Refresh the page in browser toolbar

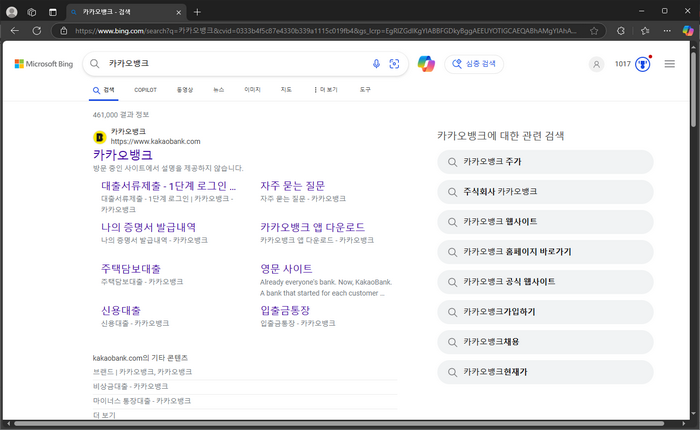[37, 31]
